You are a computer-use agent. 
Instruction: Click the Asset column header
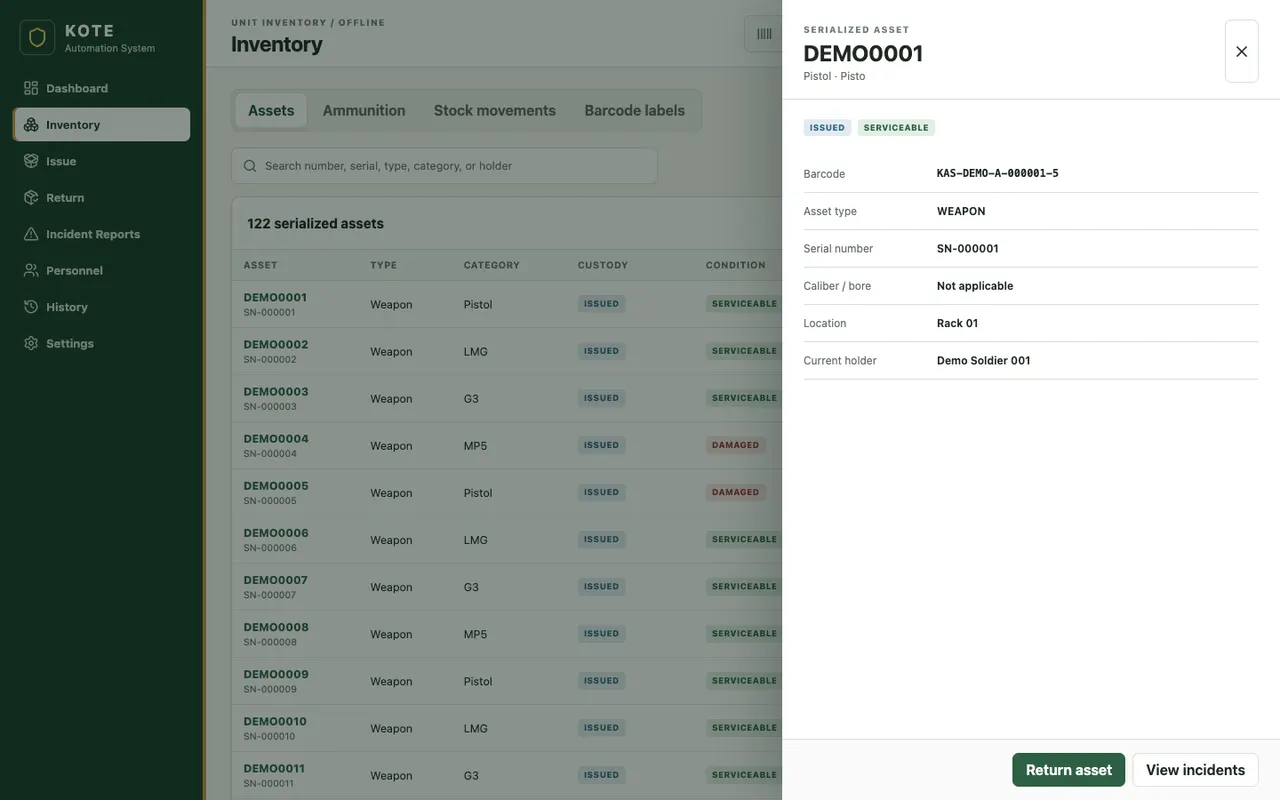(260, 265)
